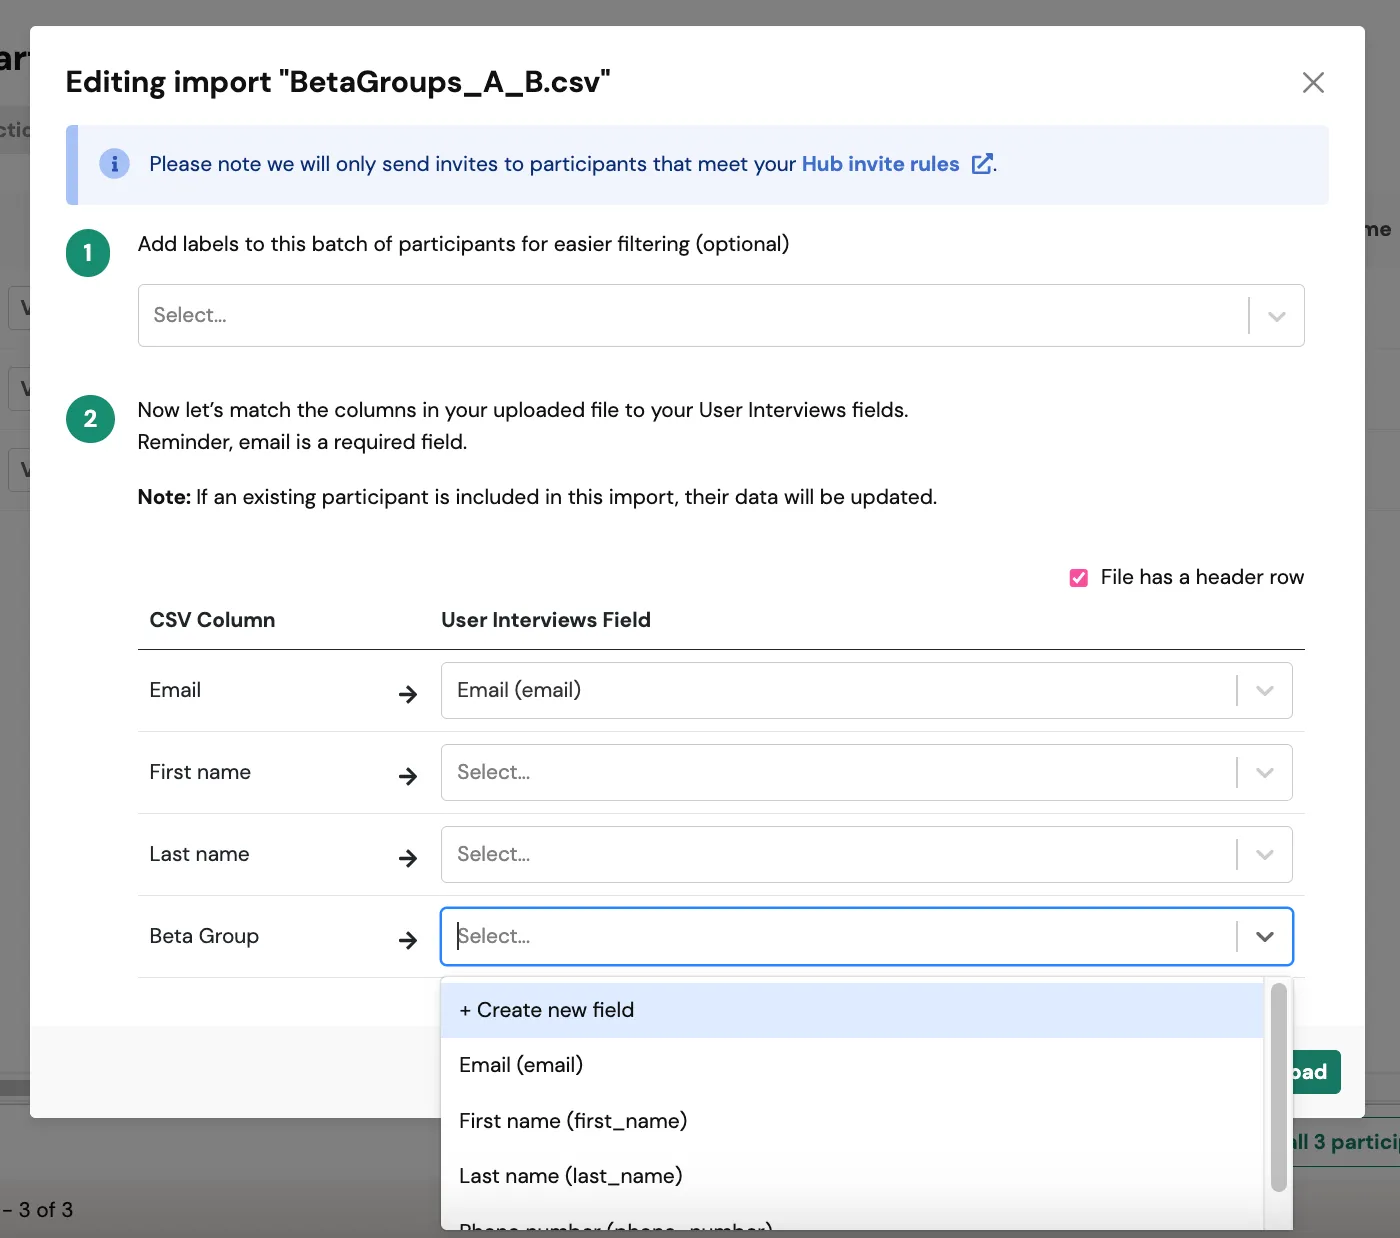The height and width of the screenshot is (1238, 1400).
Task: Click the CSV Column header text
Action: coord(212,620)
